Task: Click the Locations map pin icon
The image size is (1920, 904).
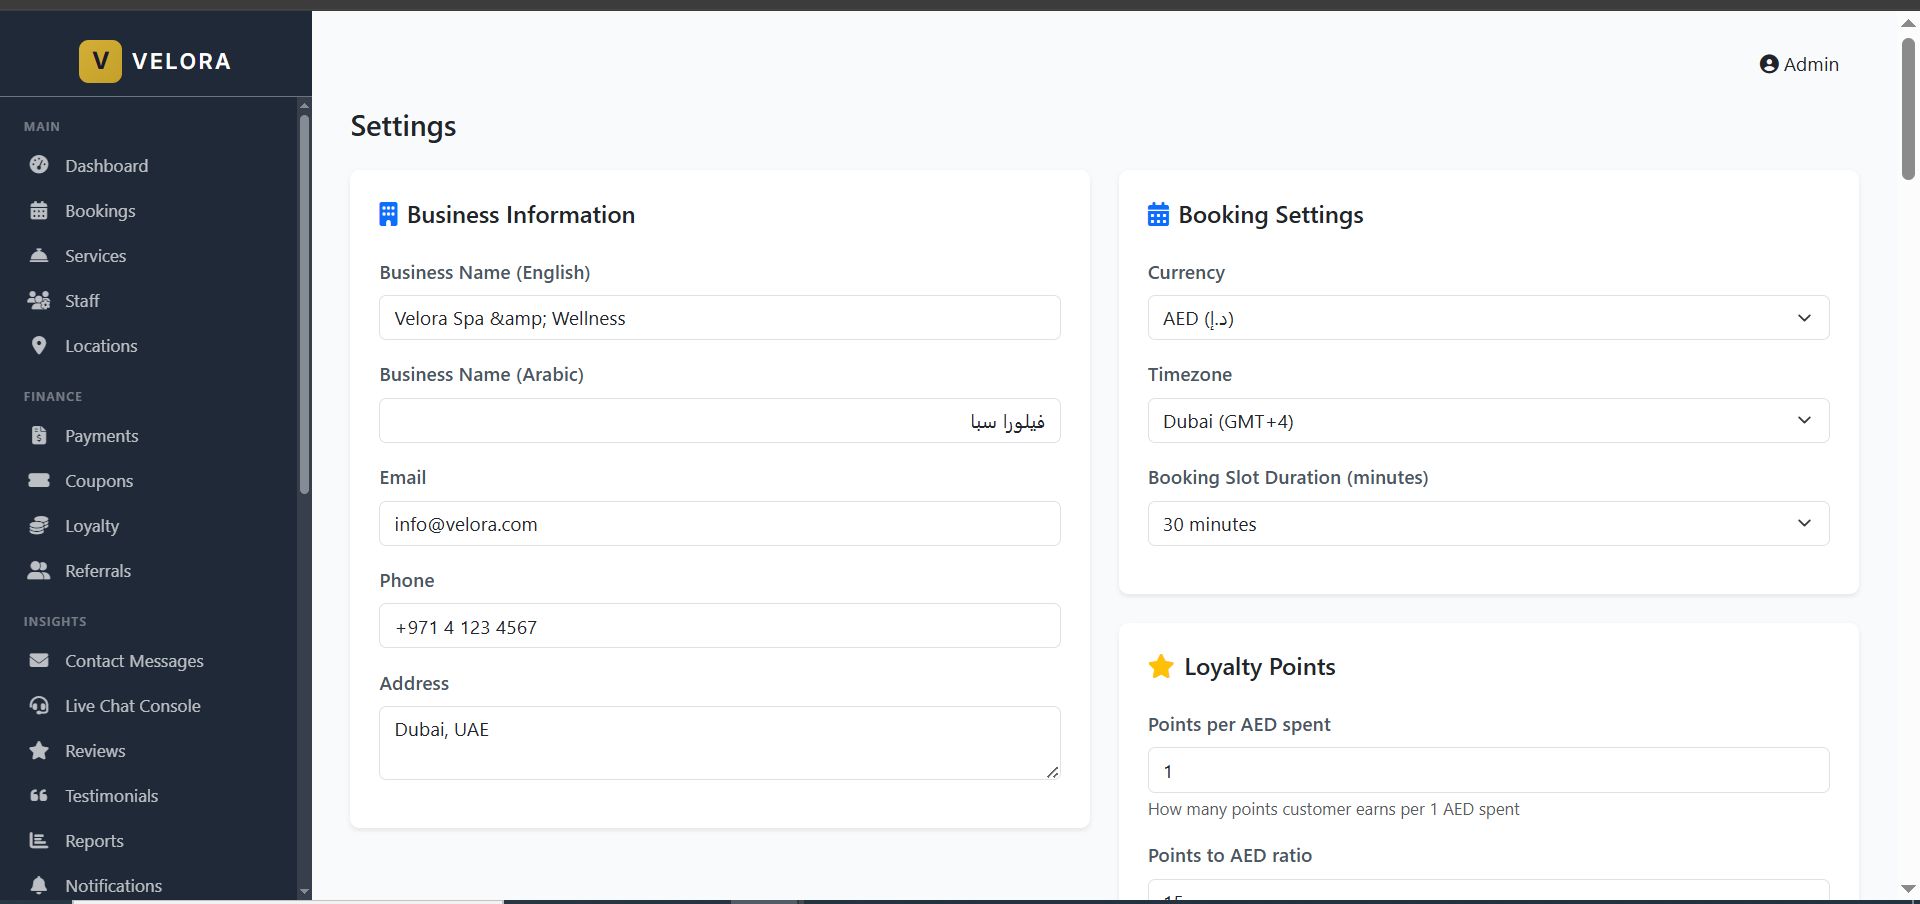Action: coord(39,345)
